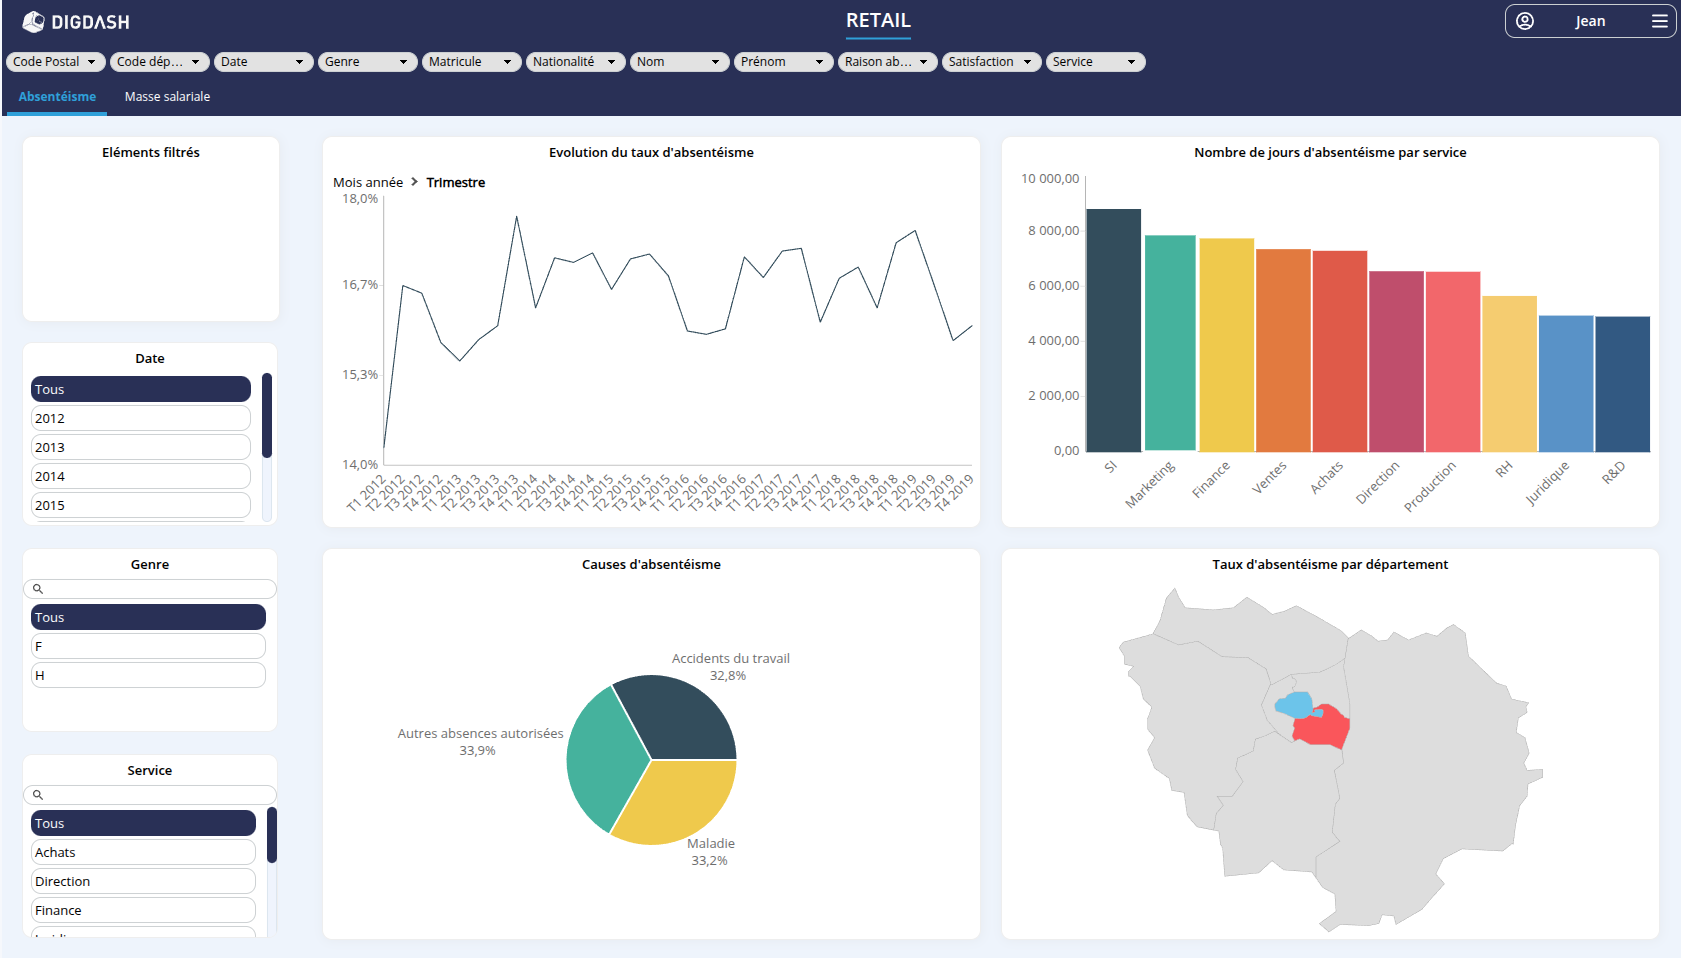Switch to the Masse salariale tab
This screenshot has height=958, width=1681.
pyautogui.click(x=167, y=97)
